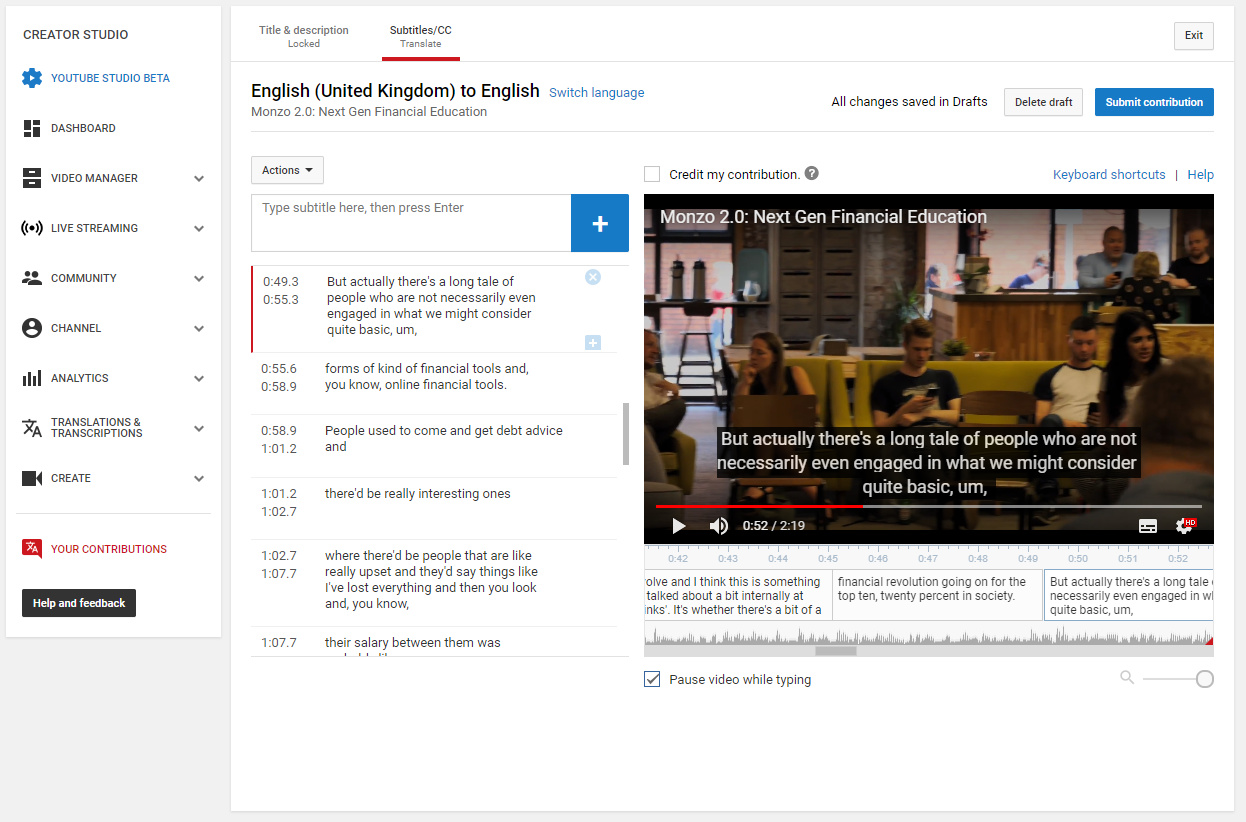Mute the video with the speaker icon

click(718, 526)
